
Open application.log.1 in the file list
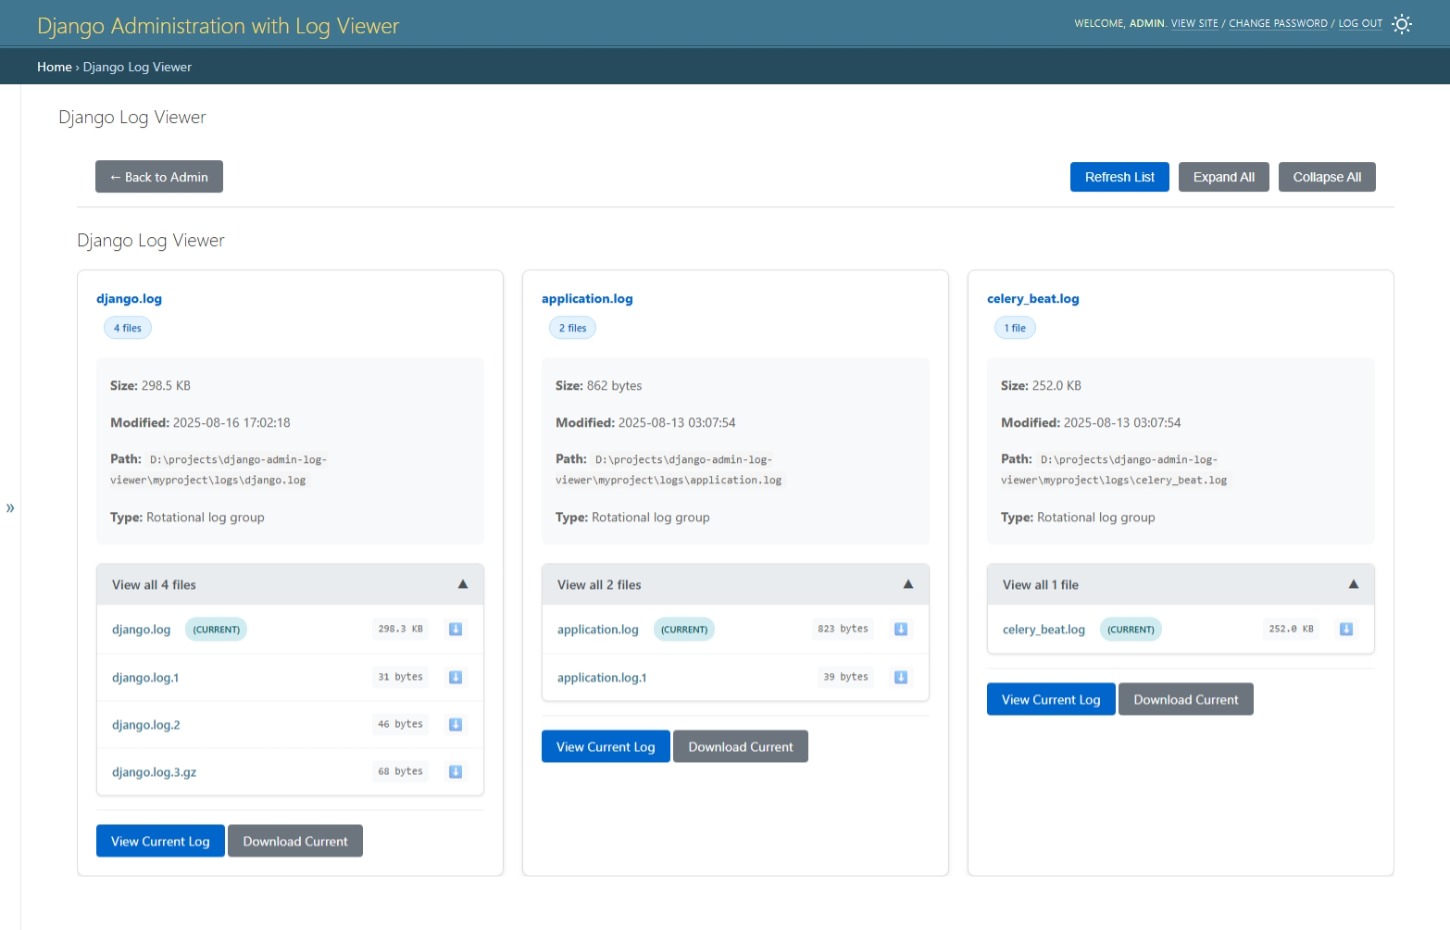pos(602,678)
